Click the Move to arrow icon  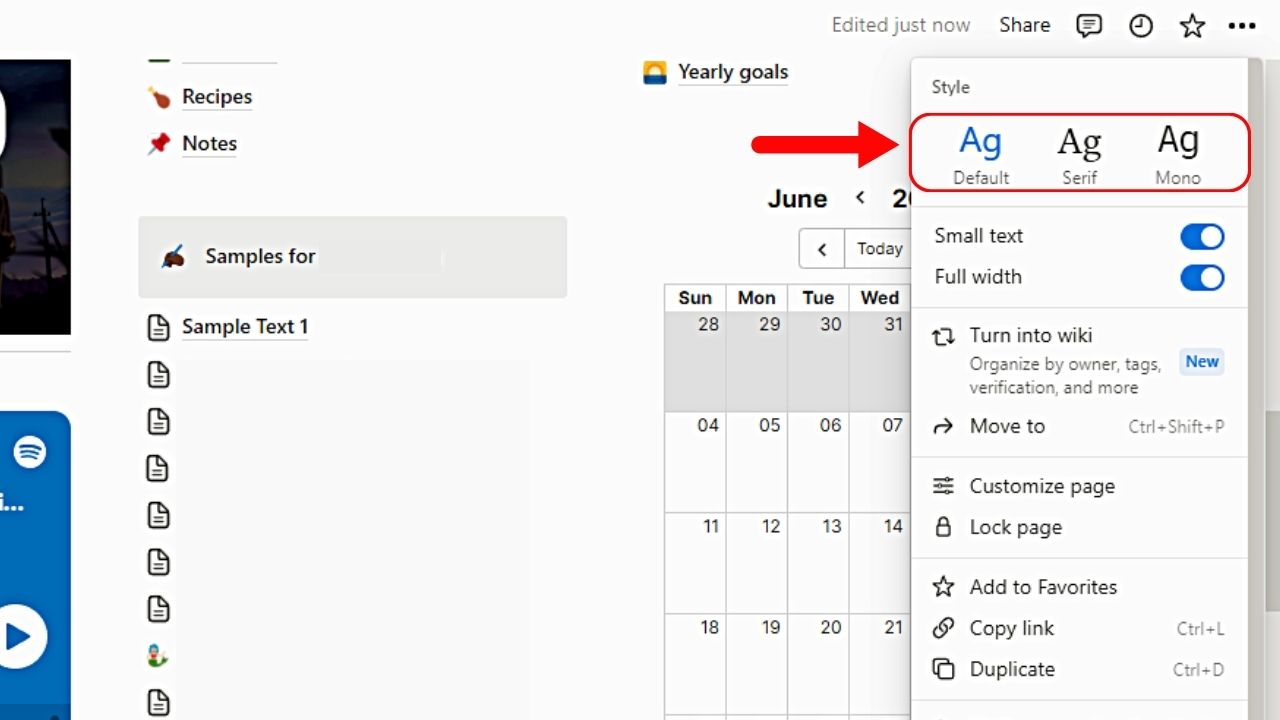click(943, 426)
